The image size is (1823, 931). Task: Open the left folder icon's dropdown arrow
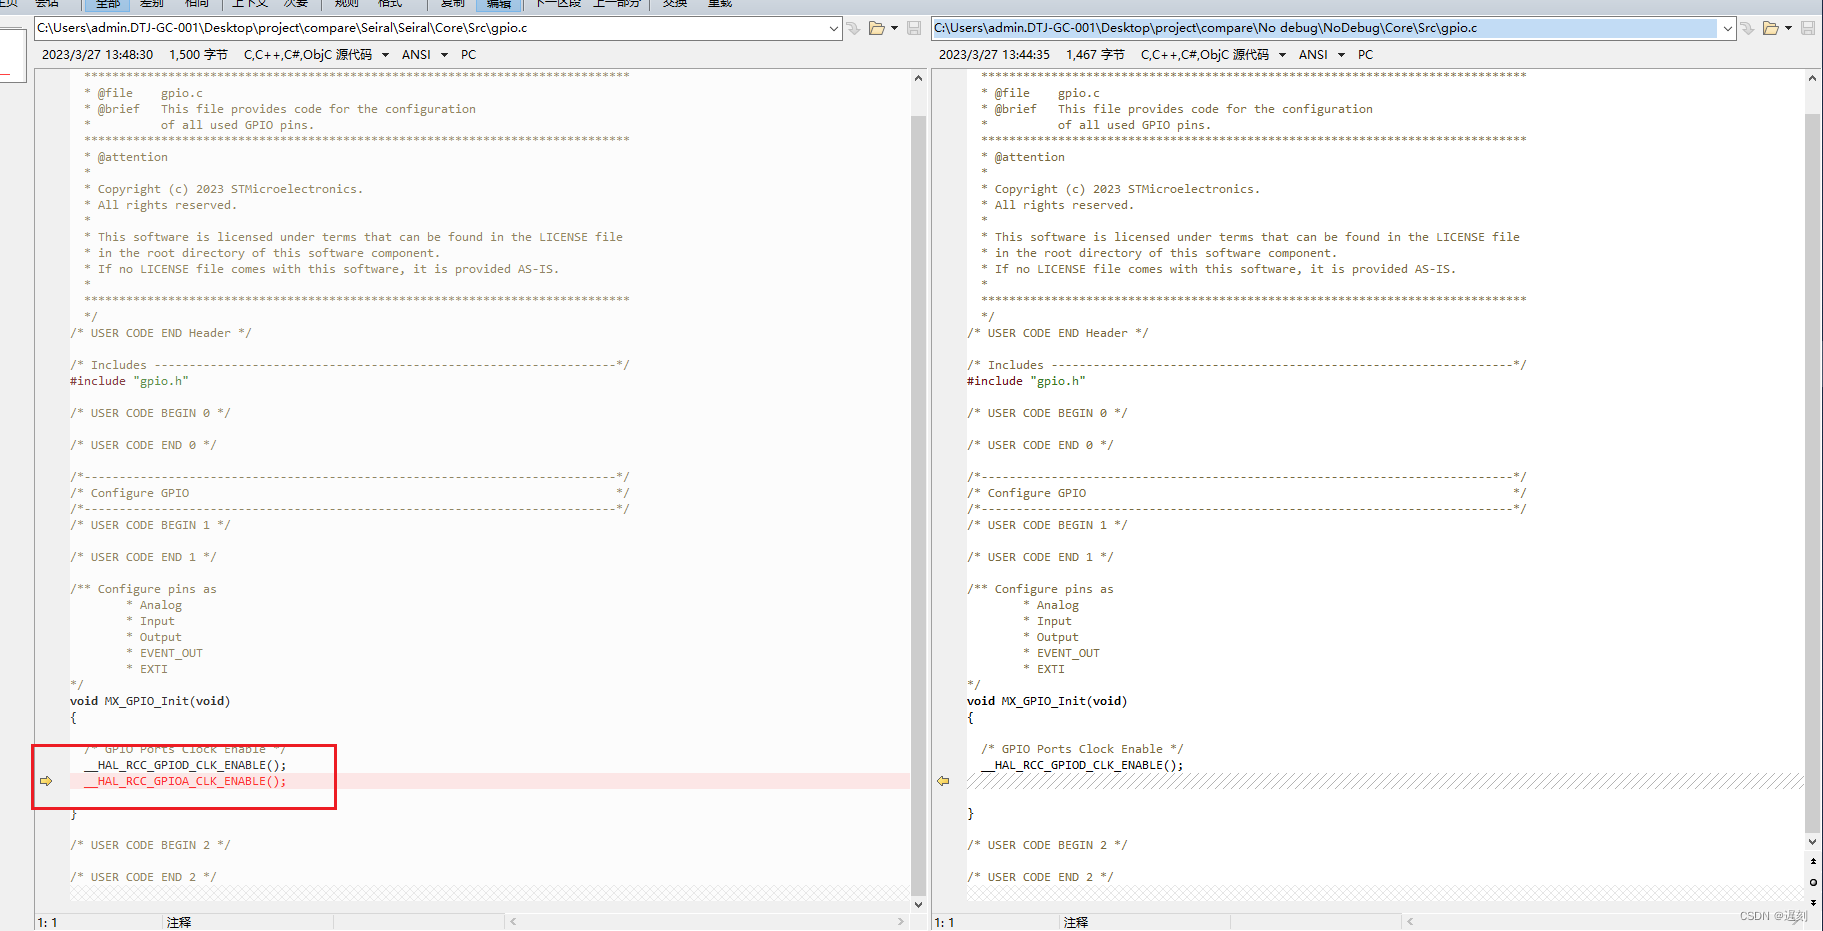894,28
